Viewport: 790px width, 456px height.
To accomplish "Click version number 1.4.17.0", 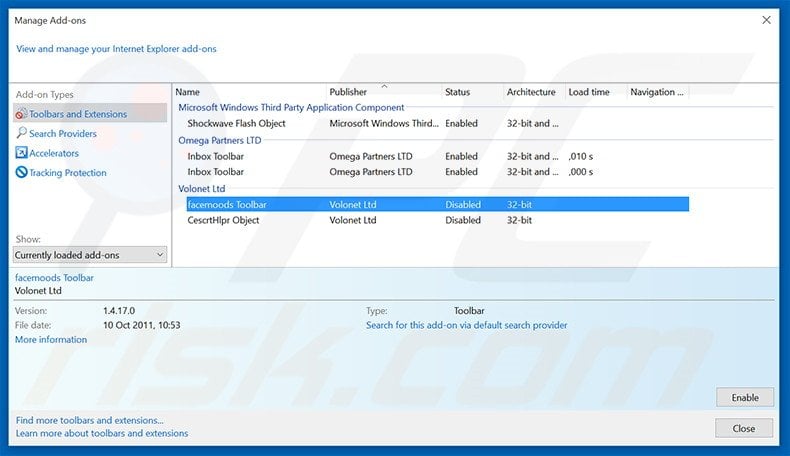I will pyautogui.click(x=119, y=311).
